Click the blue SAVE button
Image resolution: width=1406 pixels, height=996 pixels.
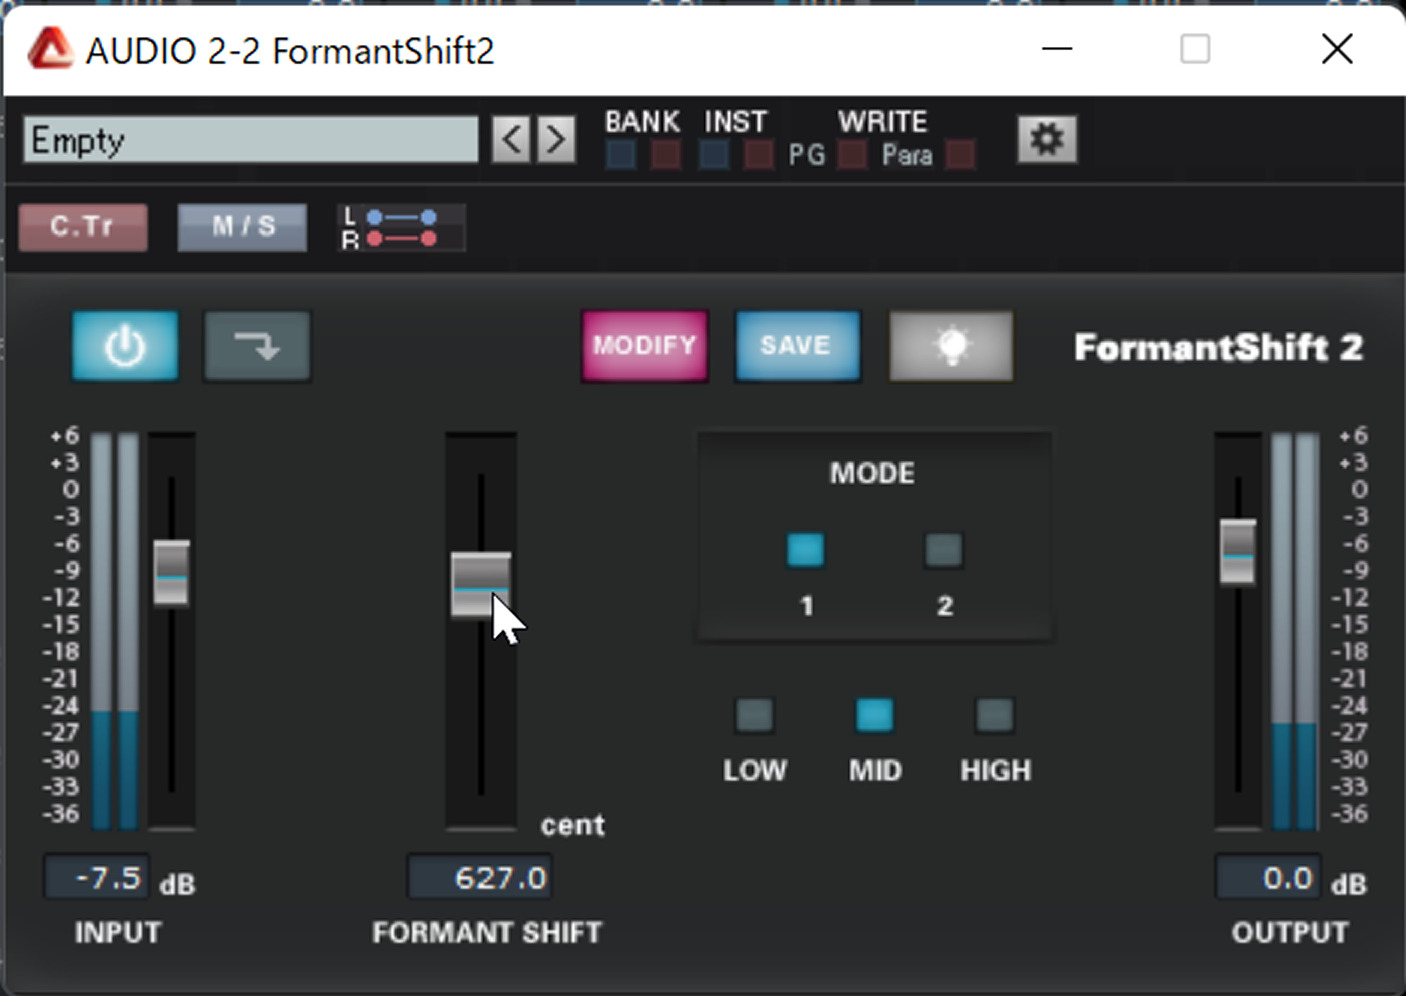(797, 346)
